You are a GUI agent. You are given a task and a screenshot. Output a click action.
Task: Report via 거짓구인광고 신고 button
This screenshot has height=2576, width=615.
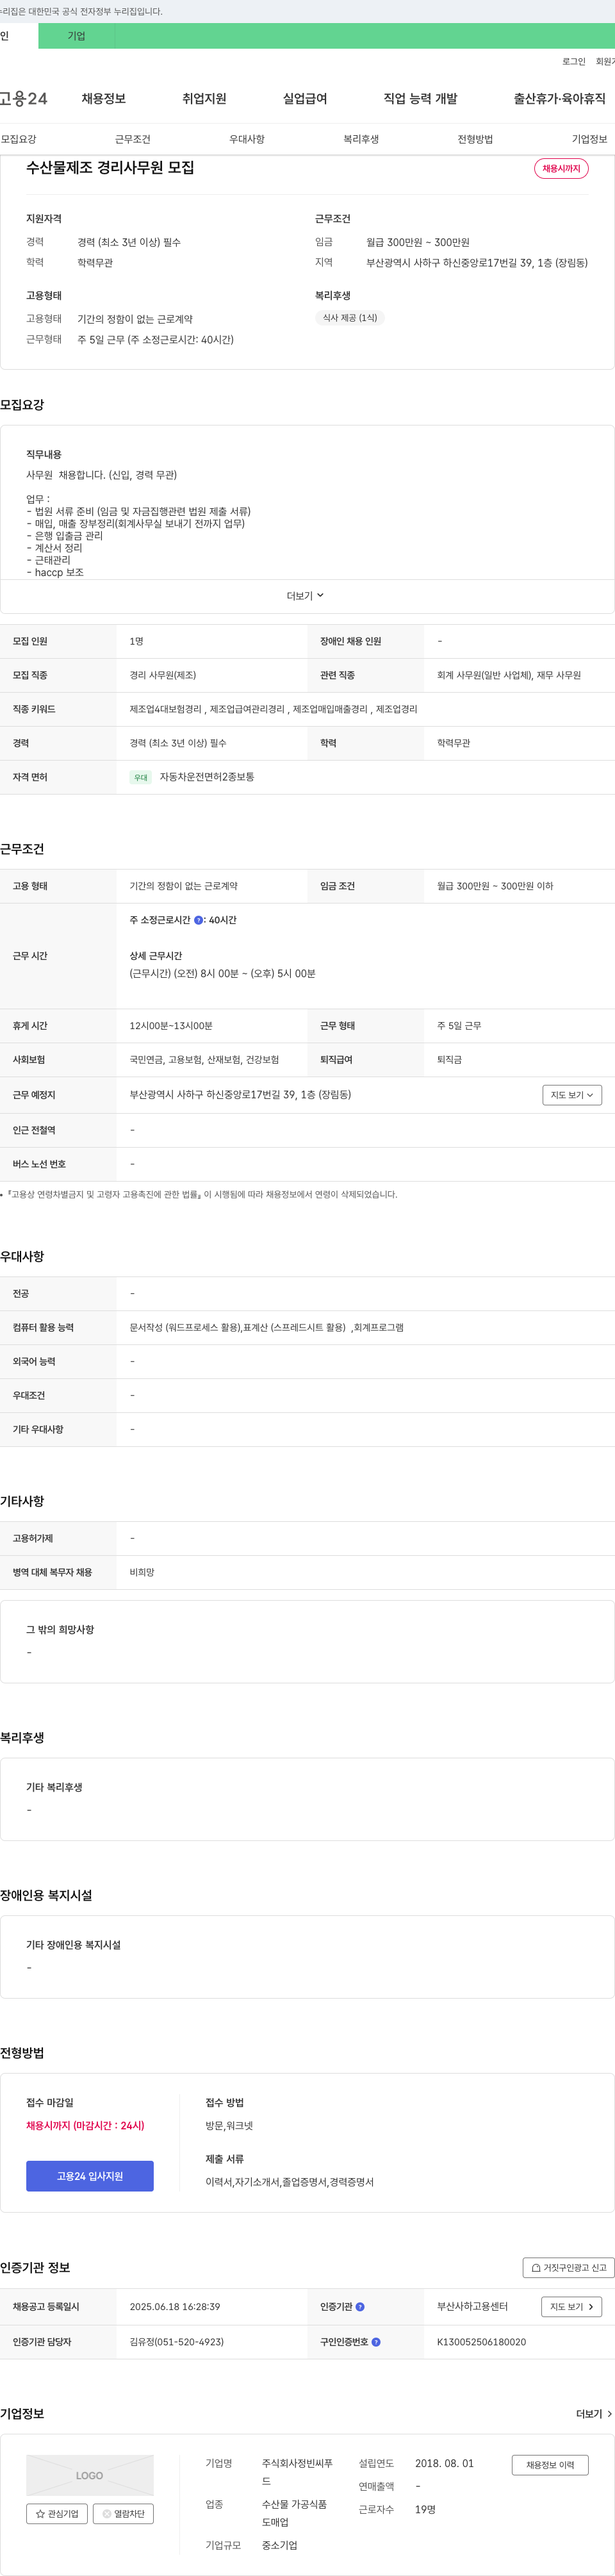click(568, 2268)
